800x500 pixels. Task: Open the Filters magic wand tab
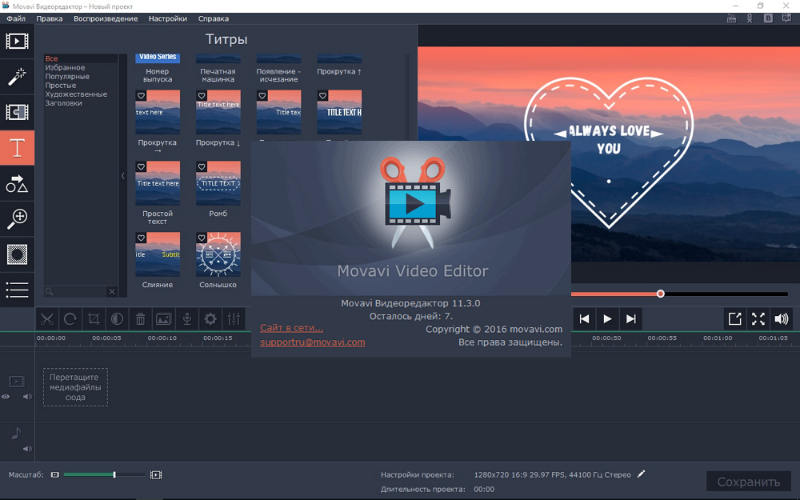(x=17, y=77)
